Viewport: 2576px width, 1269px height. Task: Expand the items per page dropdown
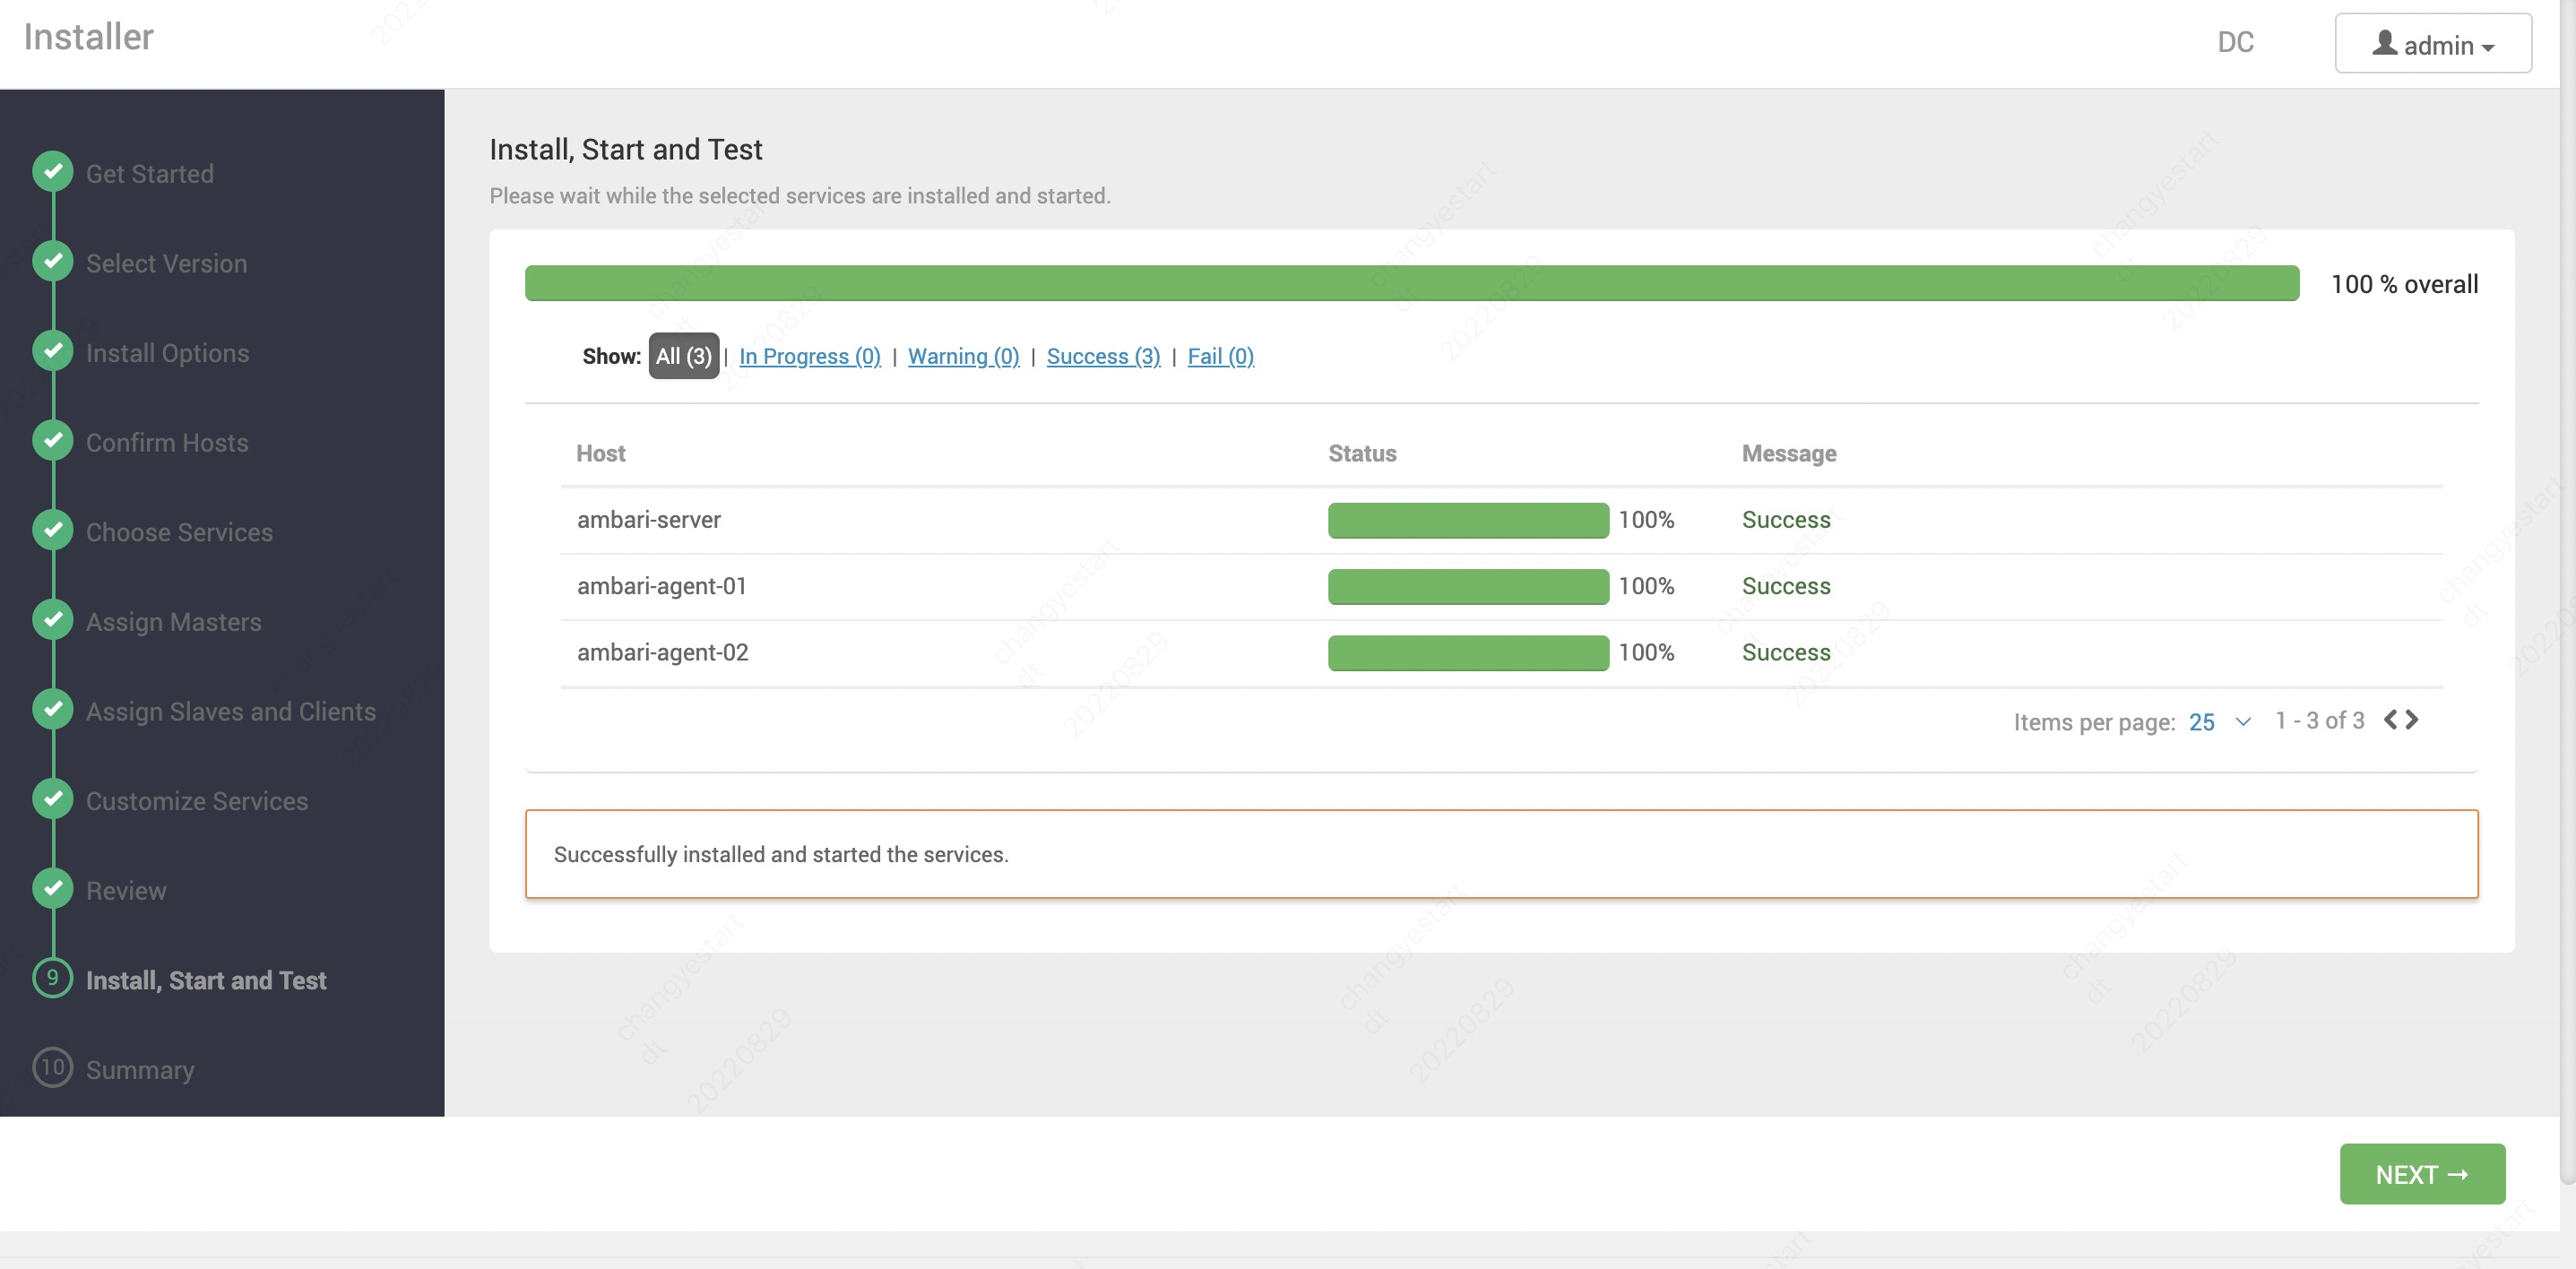(2243, 722)
